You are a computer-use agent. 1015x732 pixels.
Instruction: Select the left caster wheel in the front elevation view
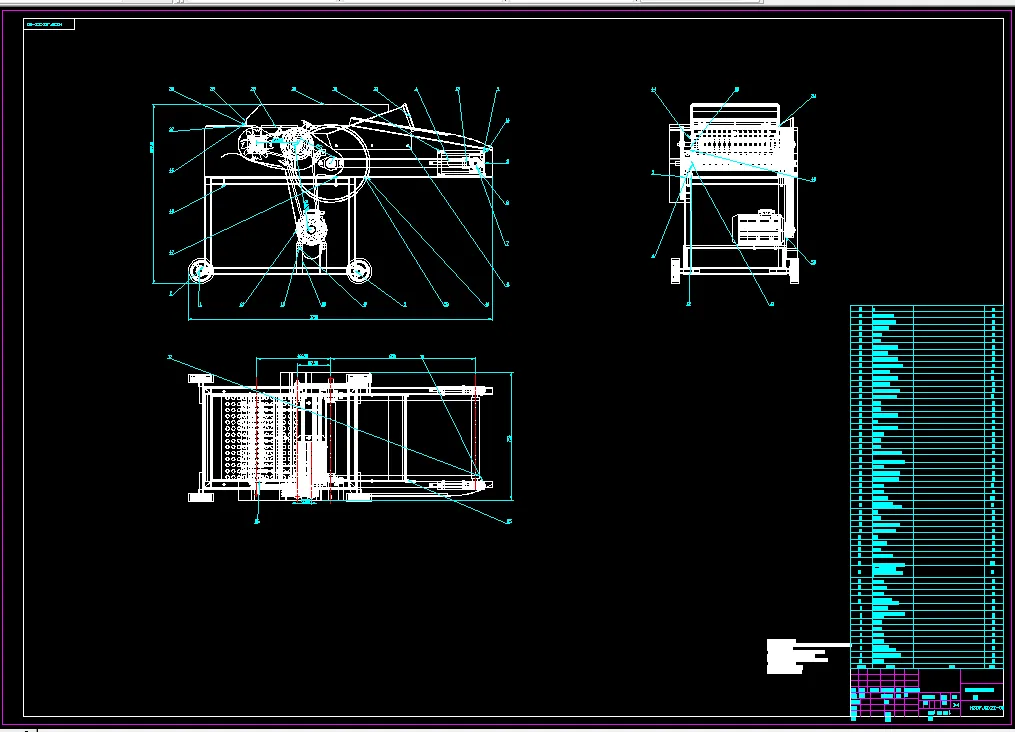(201, 271)
